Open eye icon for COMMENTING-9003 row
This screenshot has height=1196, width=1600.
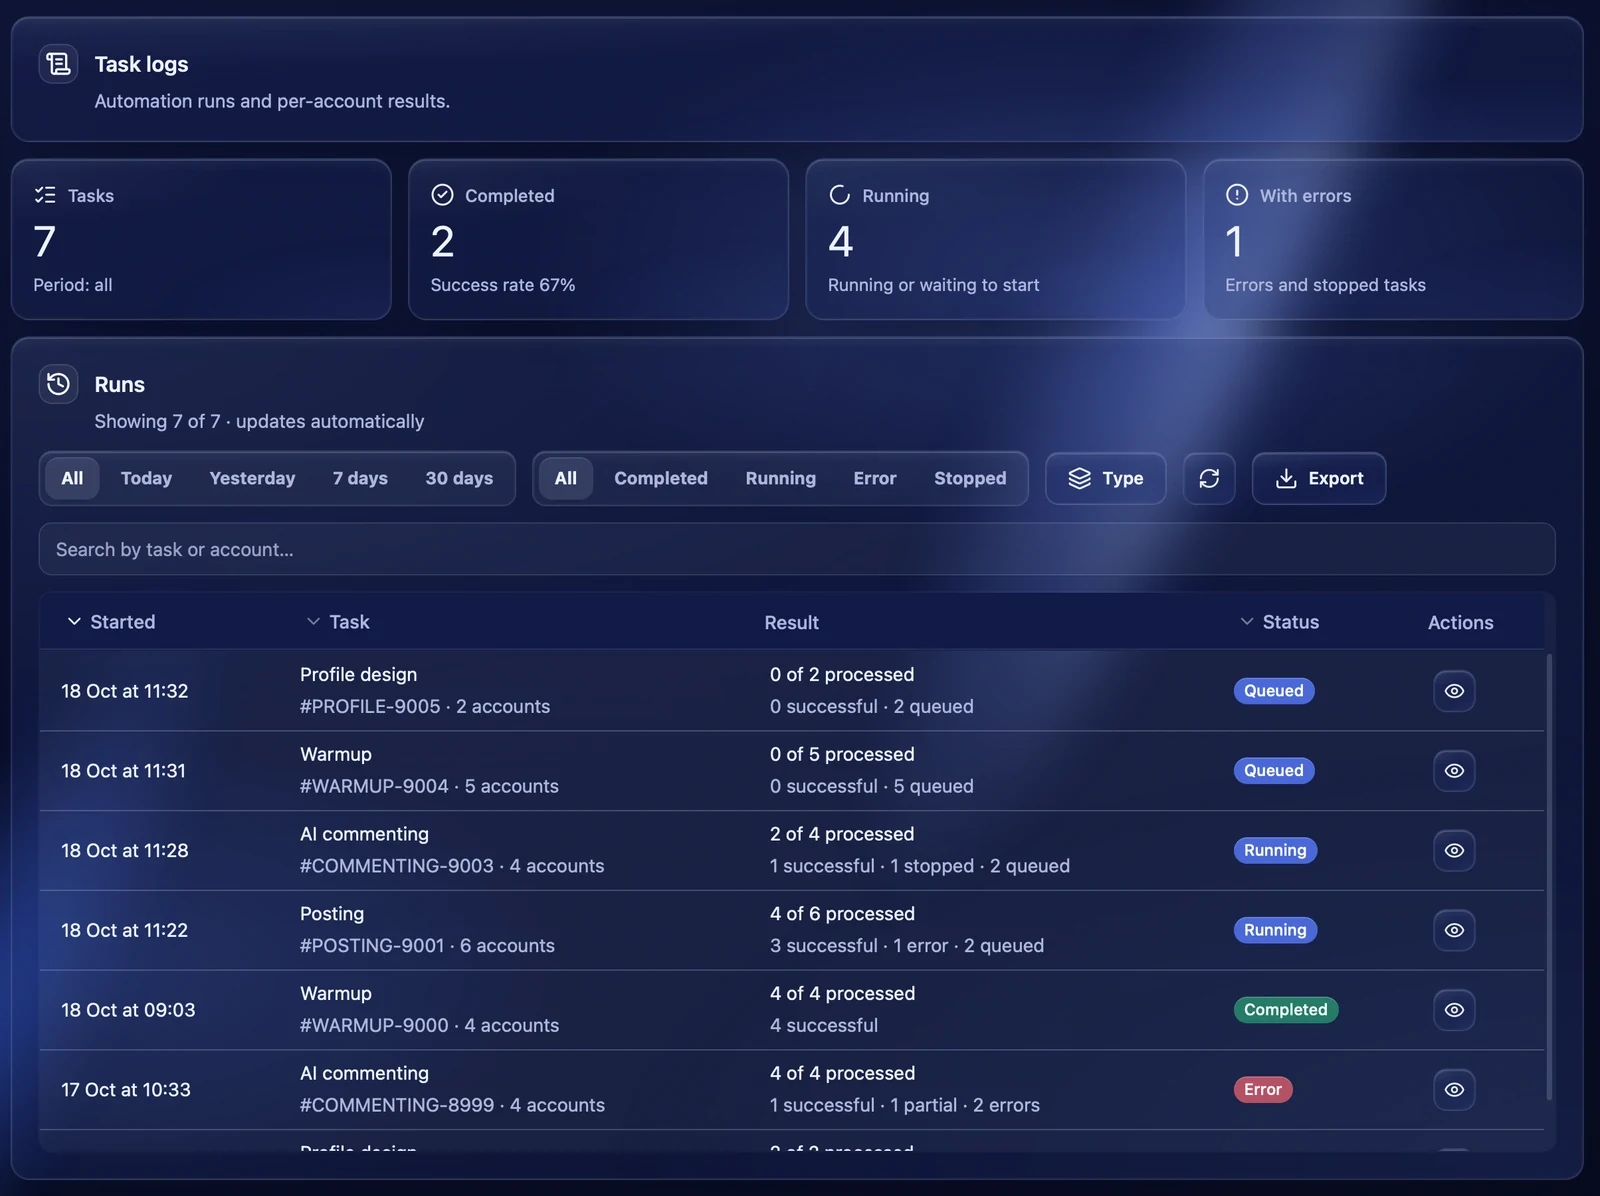(1454, 850)
